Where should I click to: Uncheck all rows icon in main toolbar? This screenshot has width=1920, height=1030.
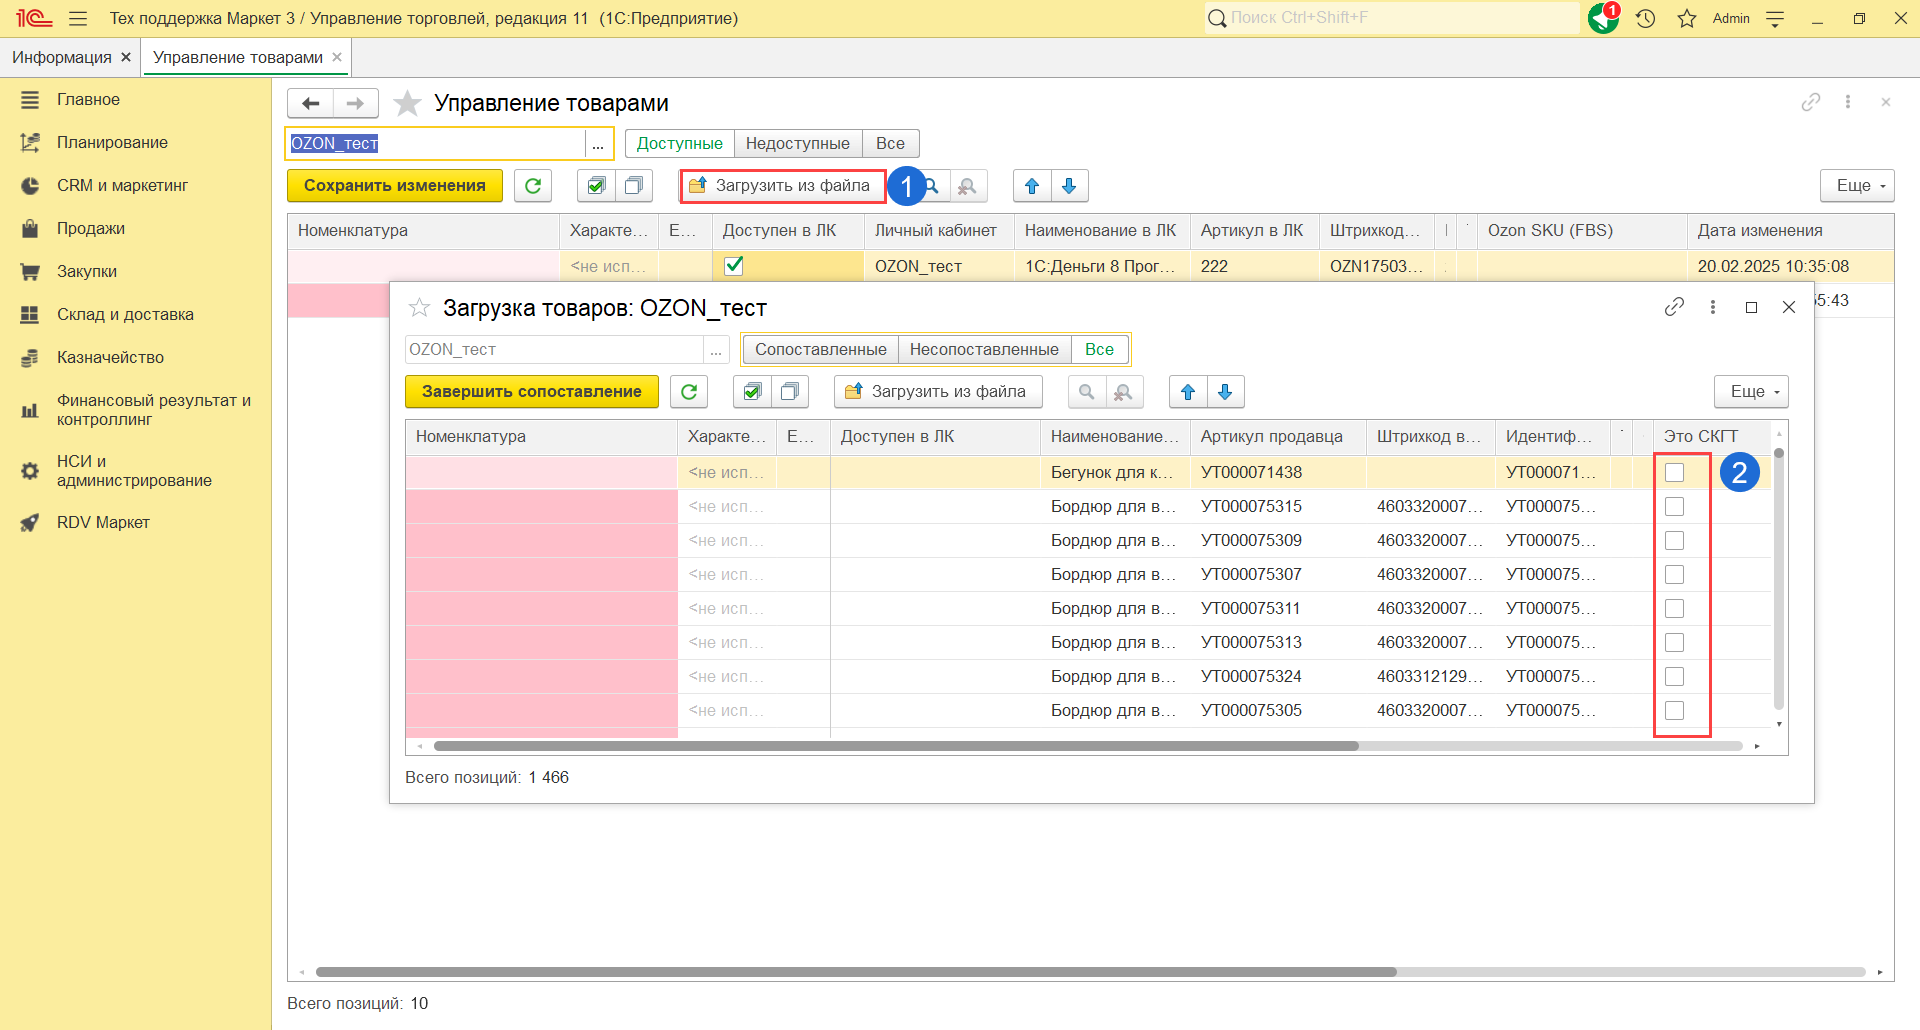click(633, 185)
